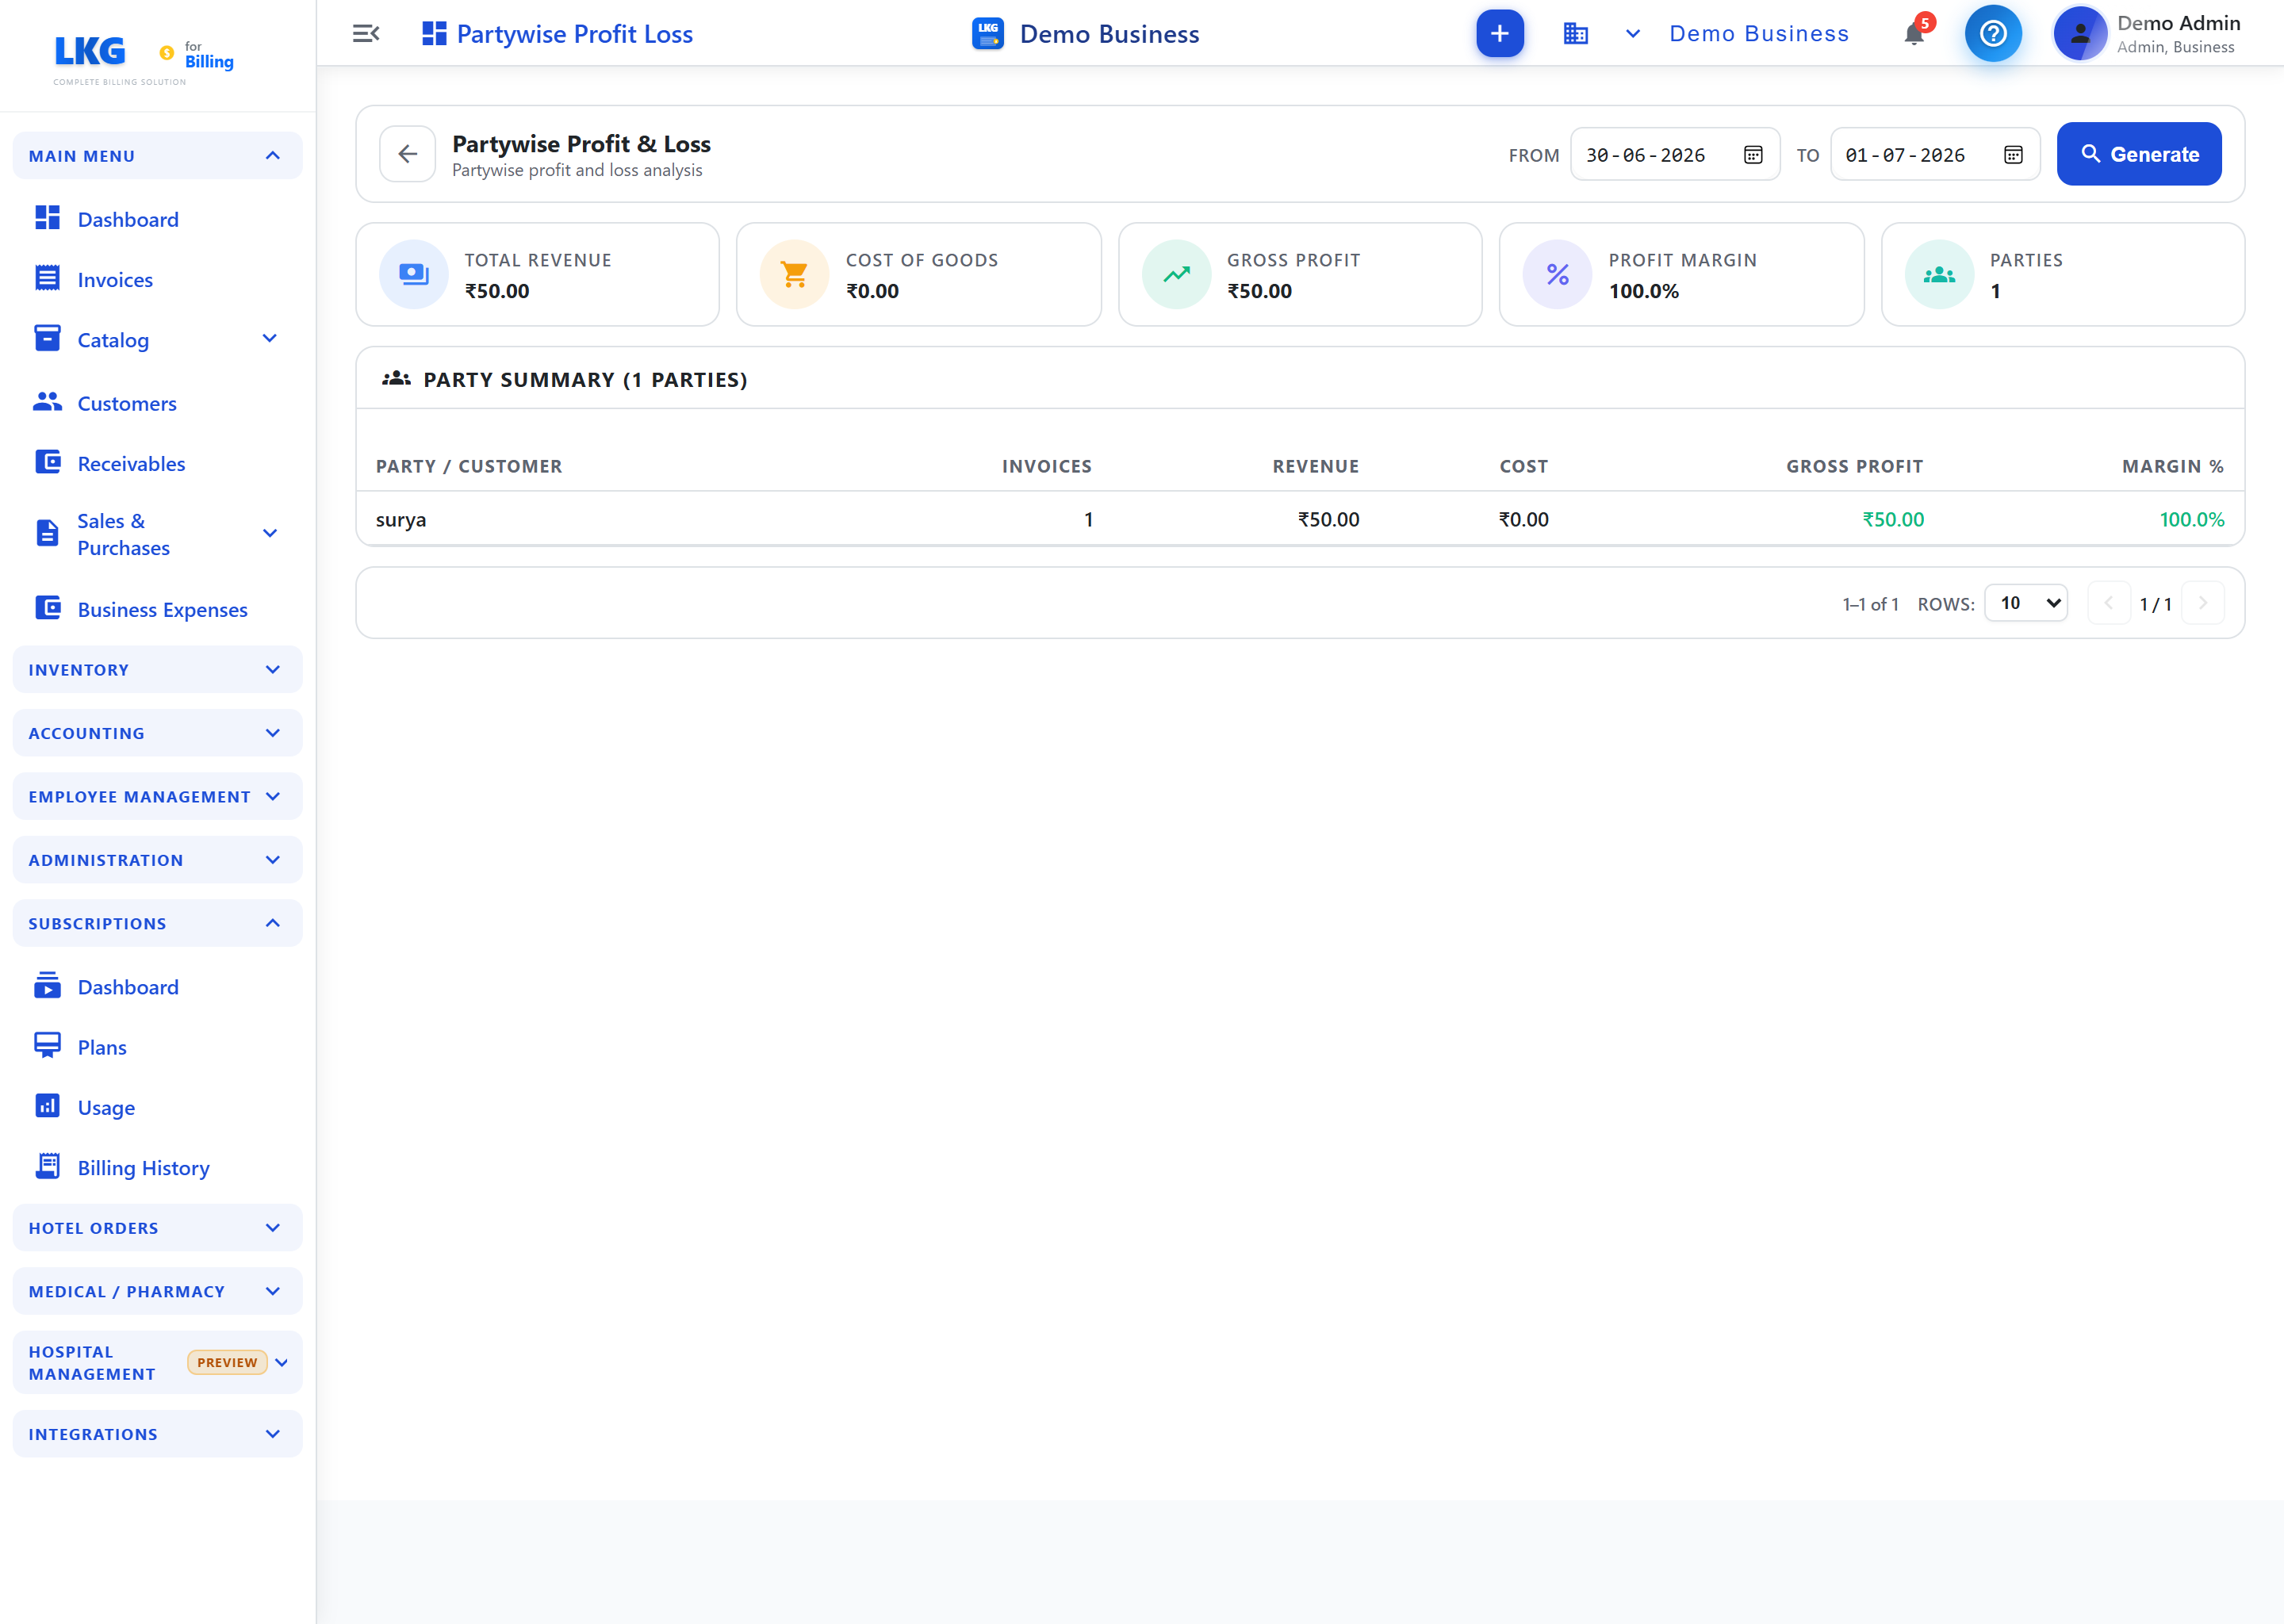Viewport: 2284px width, 1624px height.
Task: Click the TO date field 01-07-2026
Action: [x=1935, y=154]
